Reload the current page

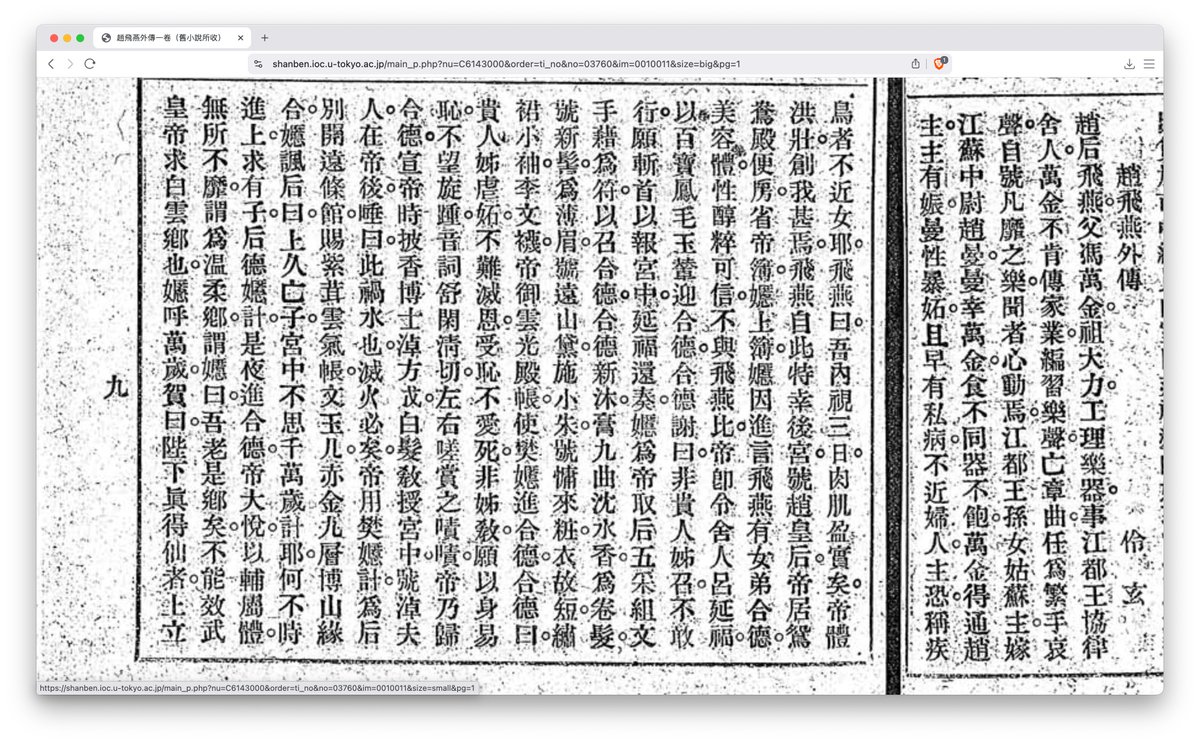pos(90,63)
